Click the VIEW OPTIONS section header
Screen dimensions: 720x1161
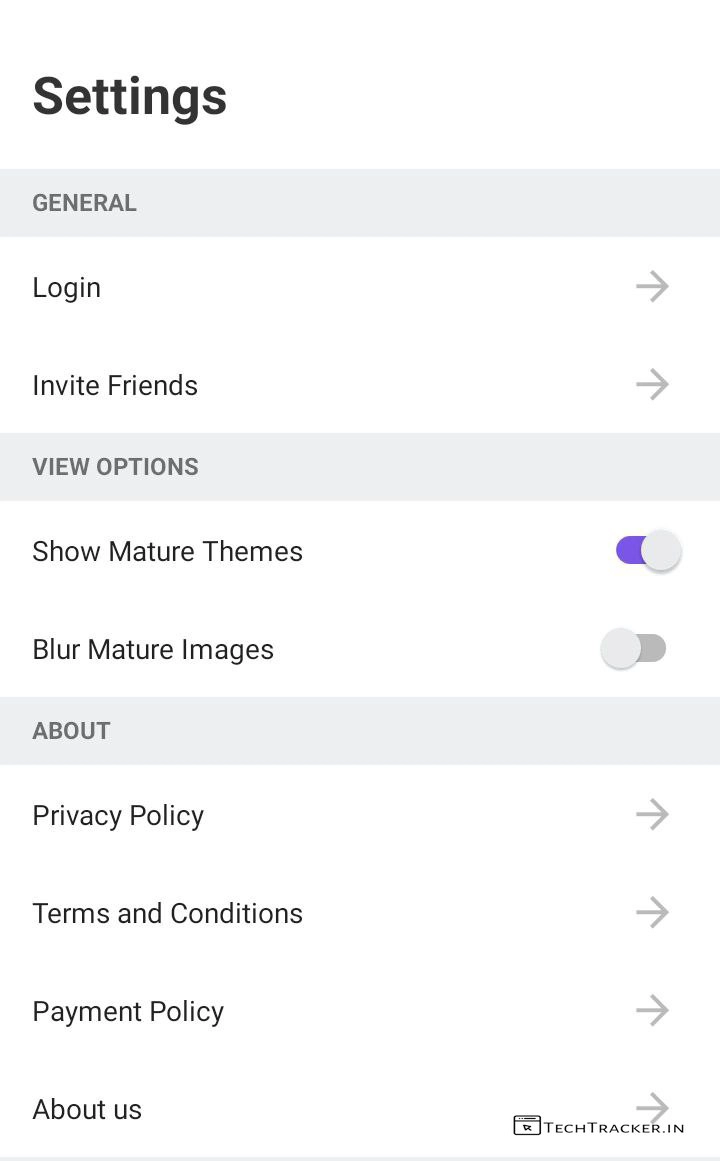115,467
